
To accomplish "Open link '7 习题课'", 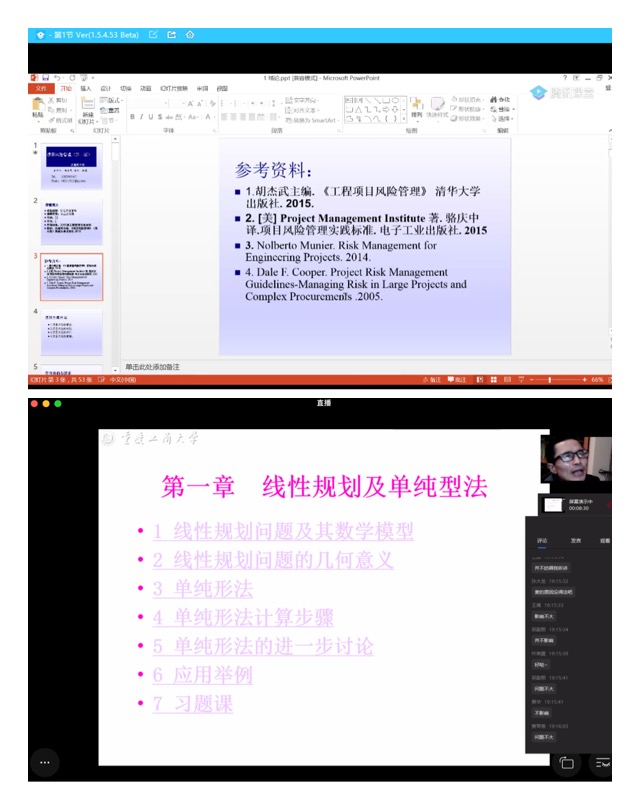I will click(193, 704).
